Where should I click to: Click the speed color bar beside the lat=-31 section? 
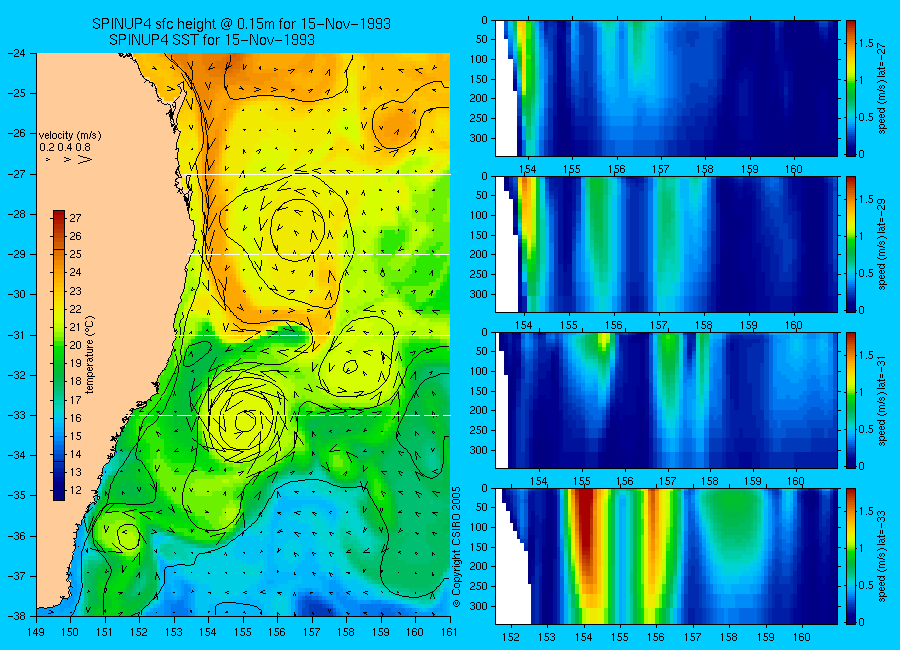tap(850, 400)
